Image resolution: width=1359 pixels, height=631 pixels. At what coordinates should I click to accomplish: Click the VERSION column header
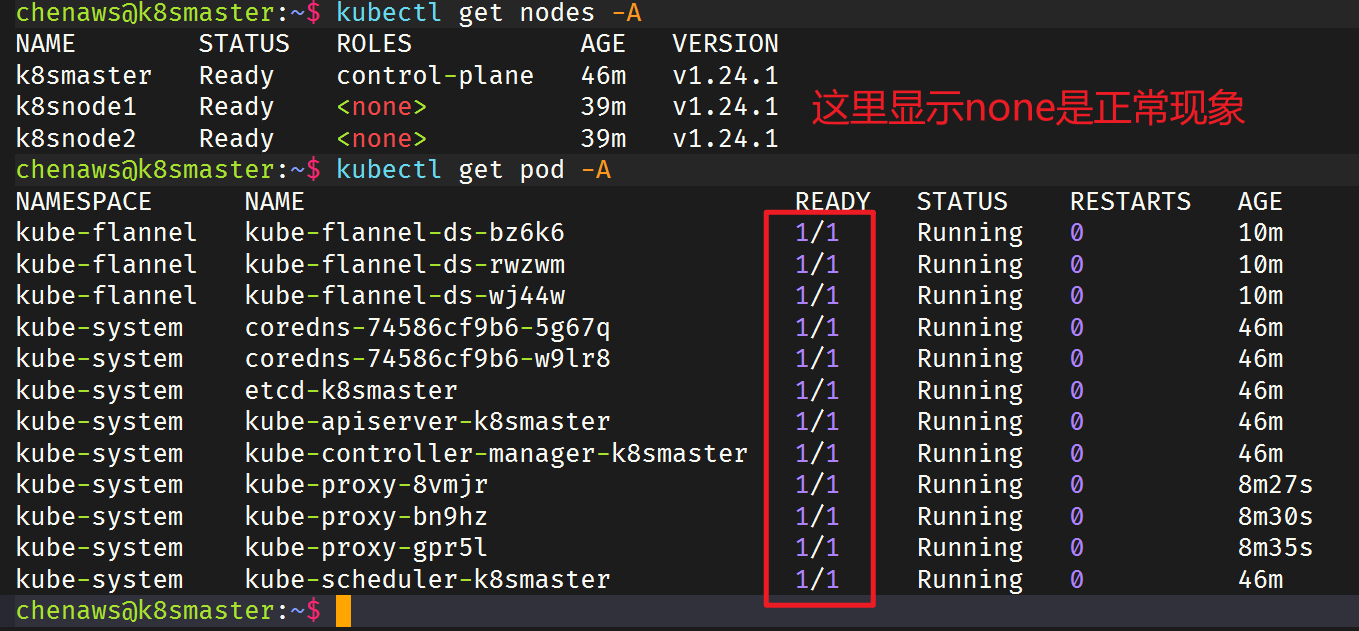pyautogui.click(x=725, y=44)
